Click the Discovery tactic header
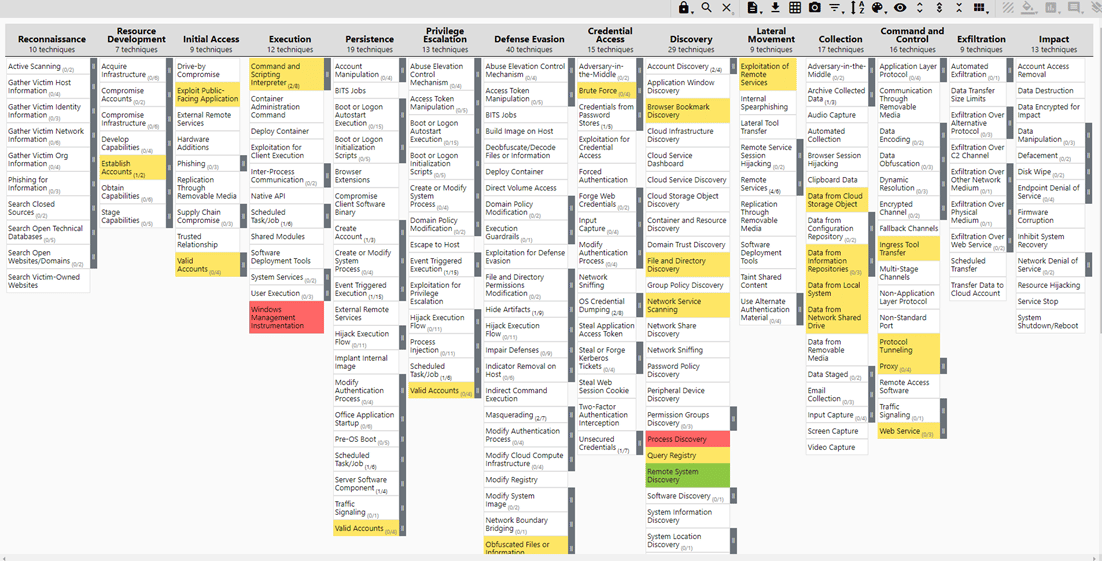Image resolution: width=1102 pixels, height=561 pixels. pos(691,39)
